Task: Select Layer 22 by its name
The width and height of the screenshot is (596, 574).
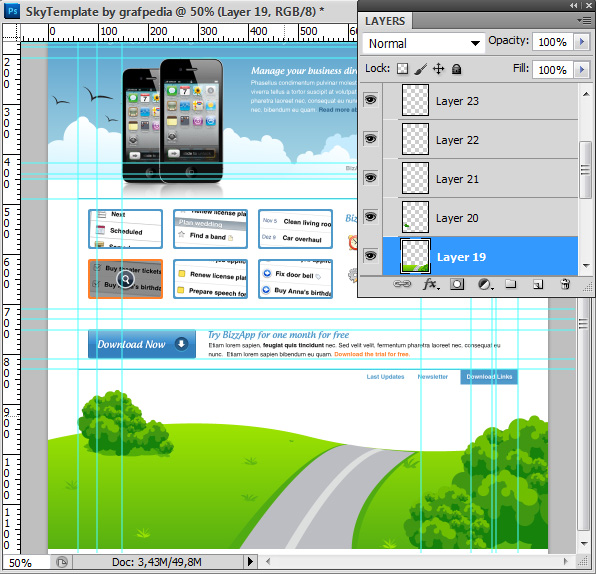Action: [x=457, y=140]
